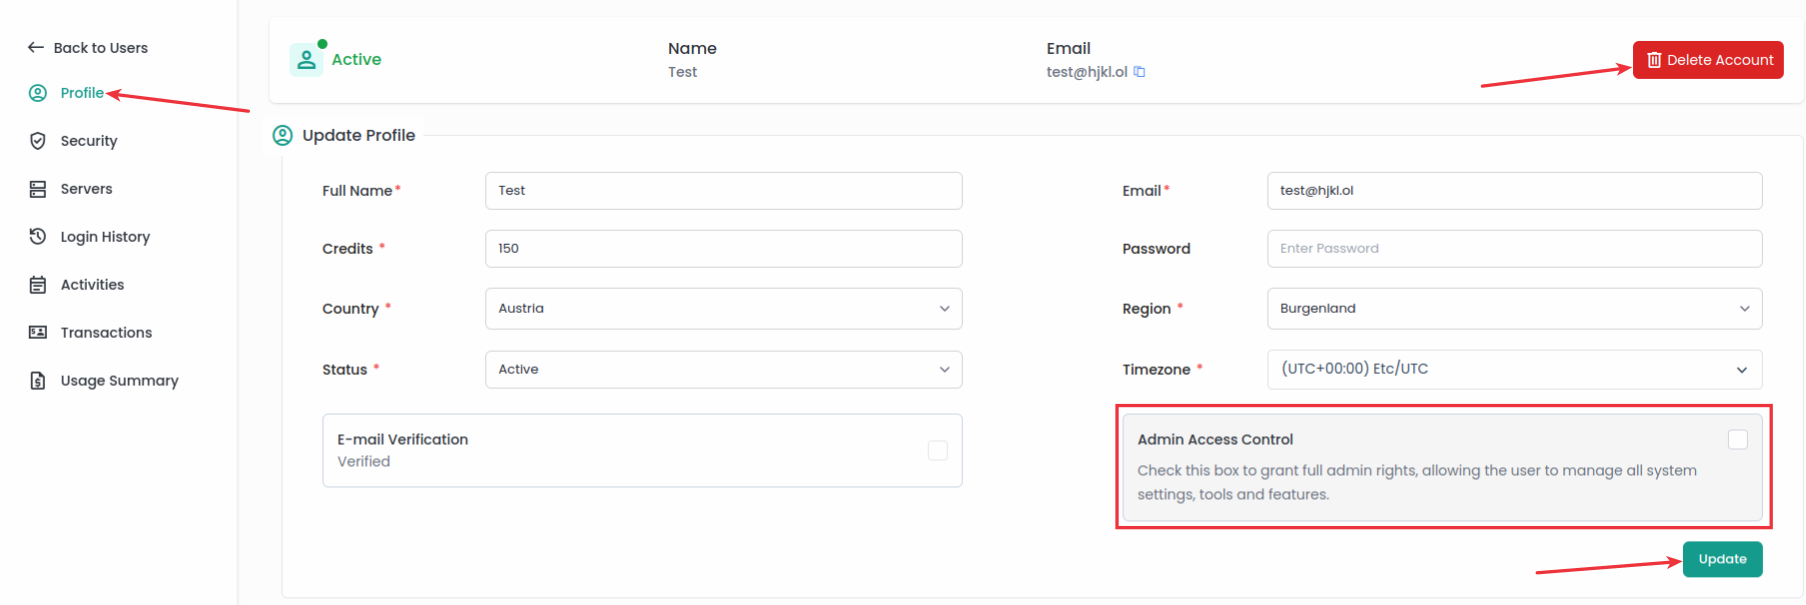Image resolution: width=1806 pixels, height=605 pixels.
Task: Go to Usage Summary menu item
Action: pos(119,381)
